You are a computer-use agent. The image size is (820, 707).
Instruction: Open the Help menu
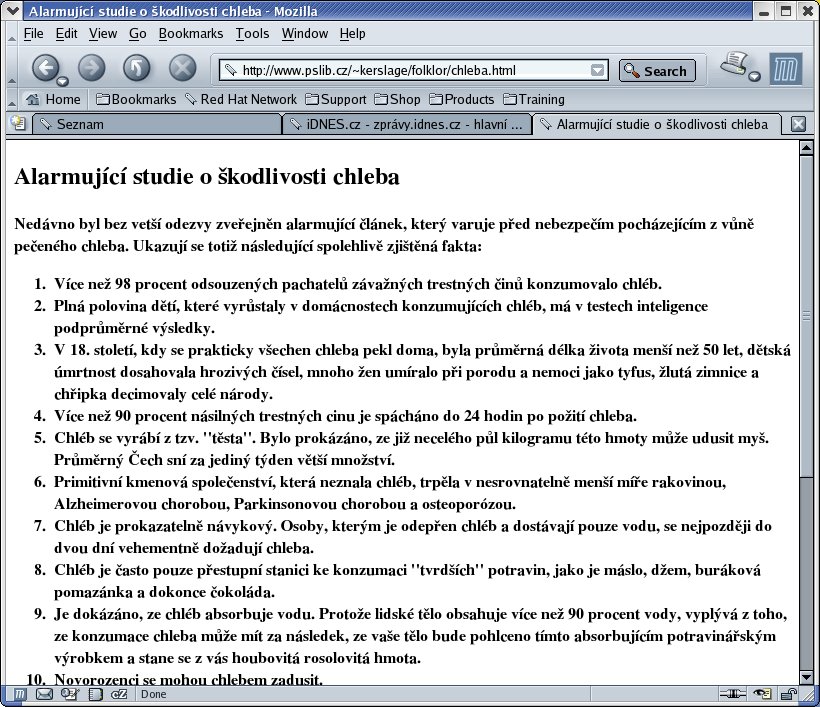(352, 33)
